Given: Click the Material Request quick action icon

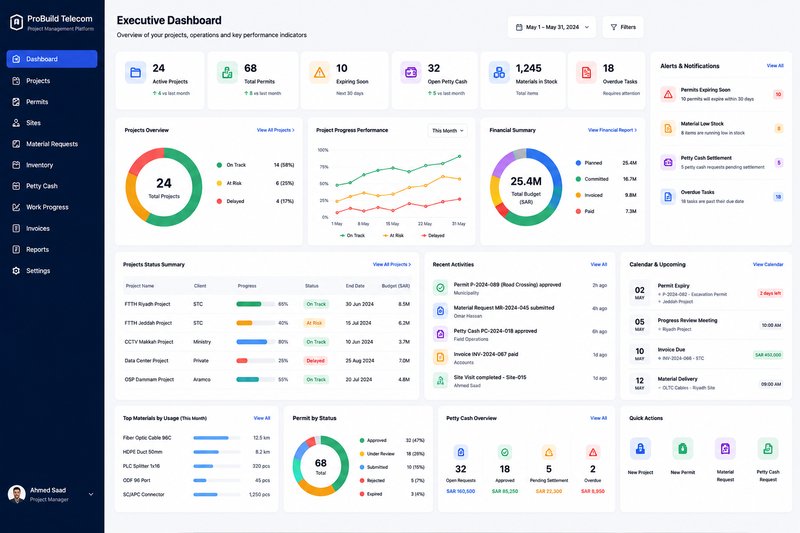Looking at the screenshot, I should click(725, 449).
